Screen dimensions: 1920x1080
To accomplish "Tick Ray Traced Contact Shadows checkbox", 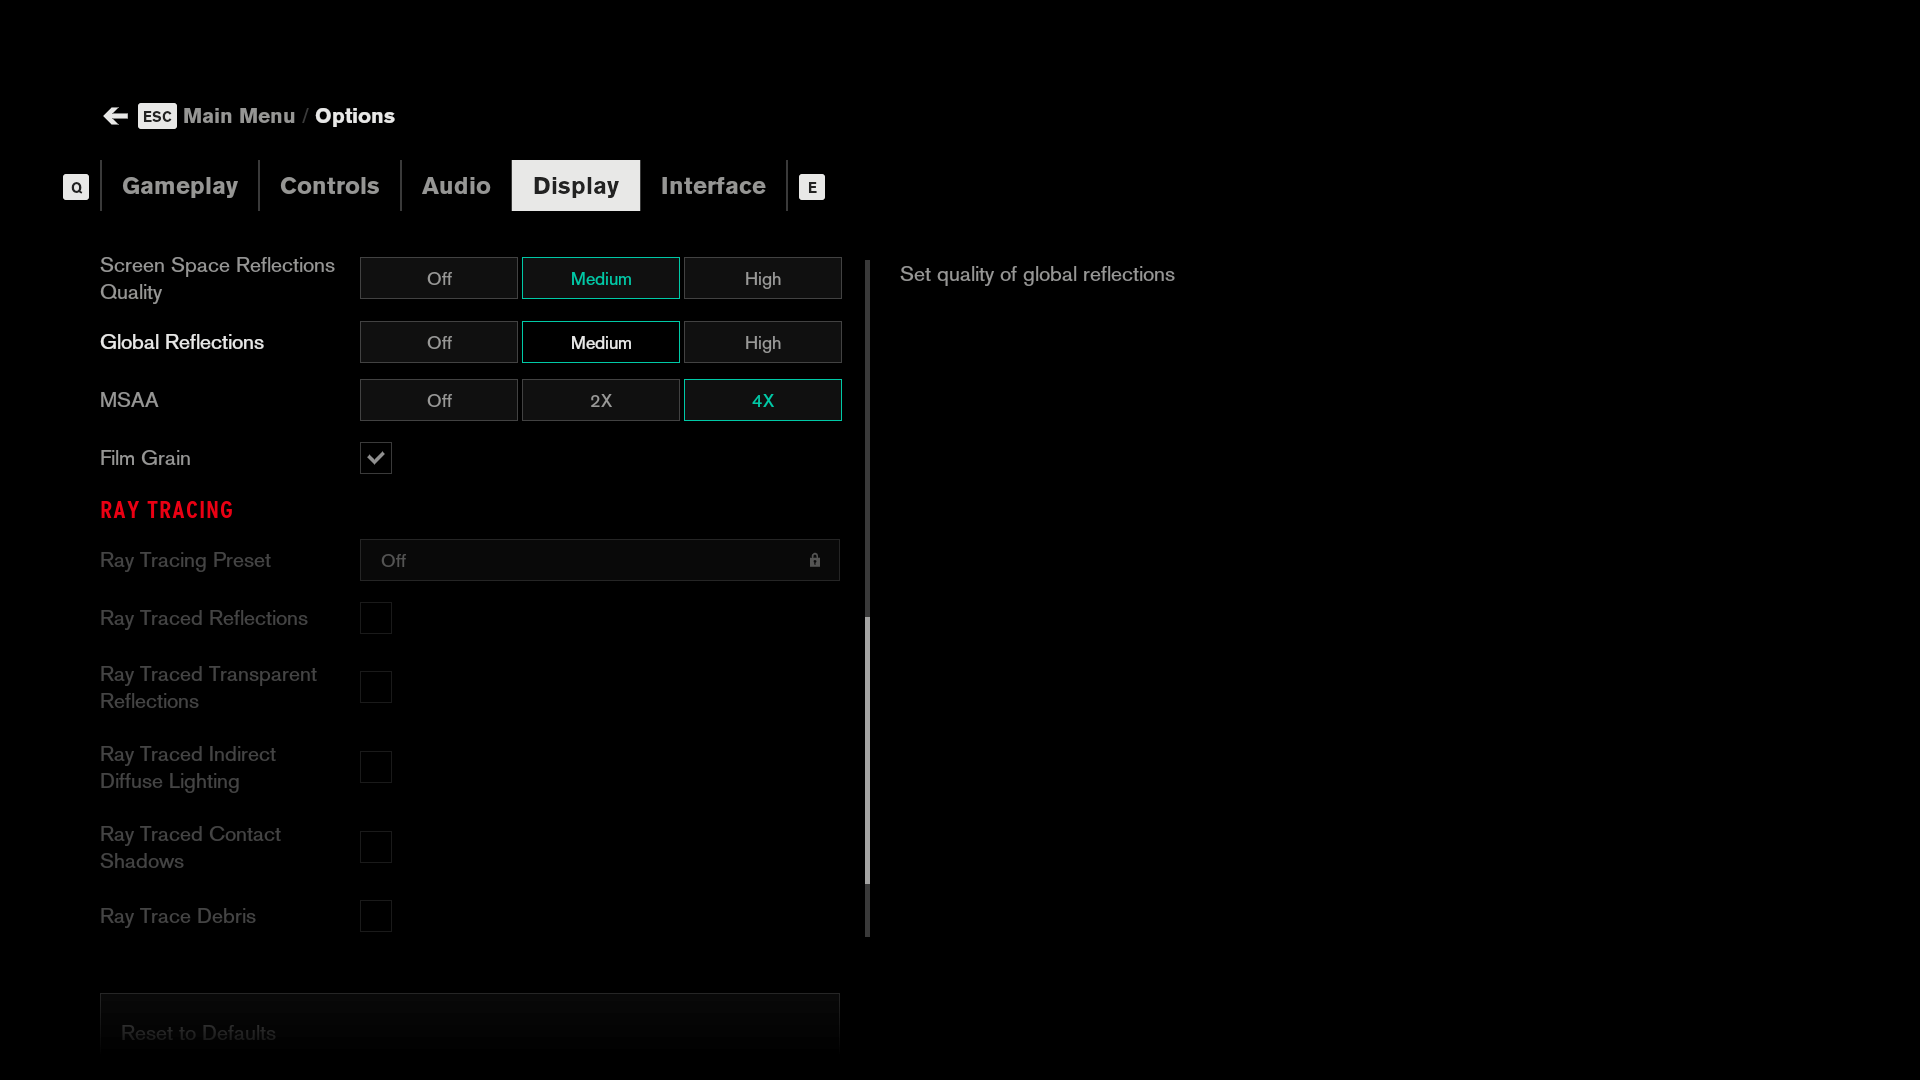I will point(376,847).
